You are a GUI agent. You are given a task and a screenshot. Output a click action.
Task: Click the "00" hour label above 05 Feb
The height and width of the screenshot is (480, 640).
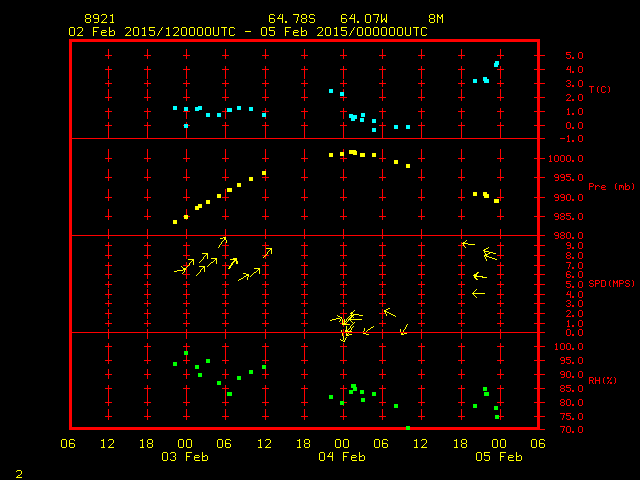[x=499, y=444]
